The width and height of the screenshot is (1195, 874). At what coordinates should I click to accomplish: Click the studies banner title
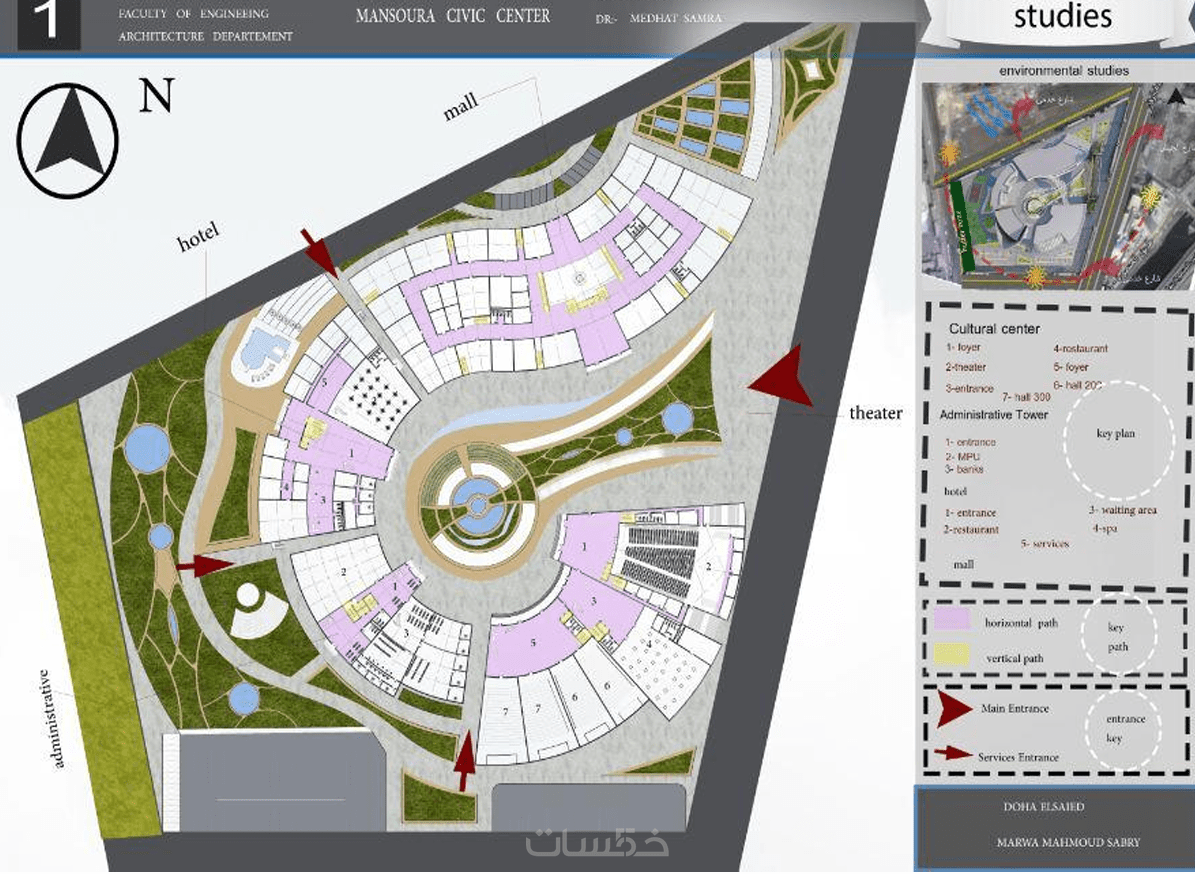[1062, 17]
